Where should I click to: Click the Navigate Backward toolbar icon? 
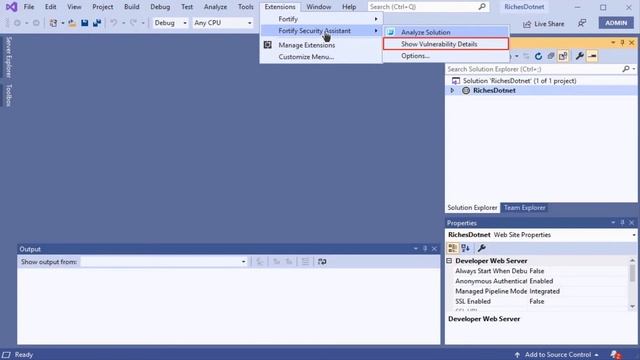[17, 23]
